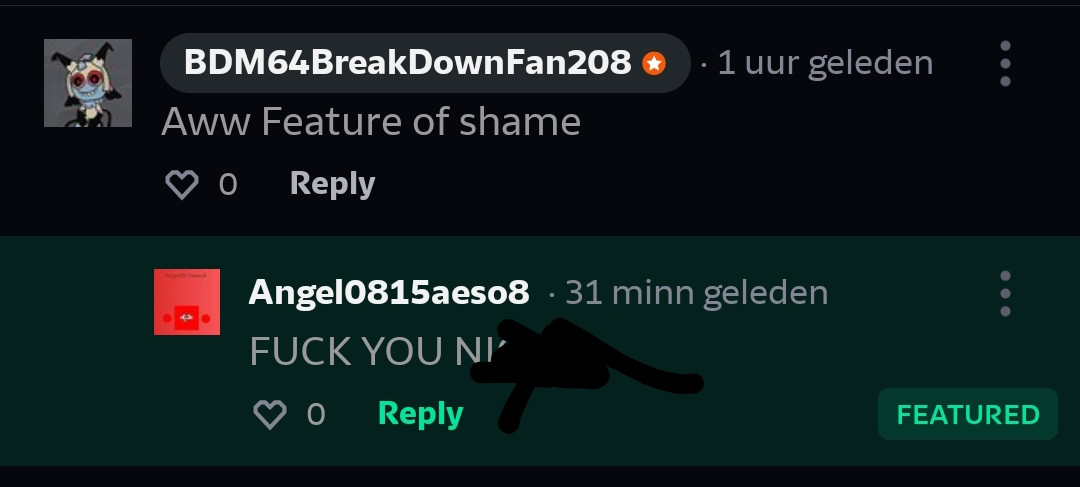Image resolution: width=1080 pixels, height=487 pixels.
Task: Open BDM64BreakDownFan208's cartoon avatar
Action: point(88,83)
